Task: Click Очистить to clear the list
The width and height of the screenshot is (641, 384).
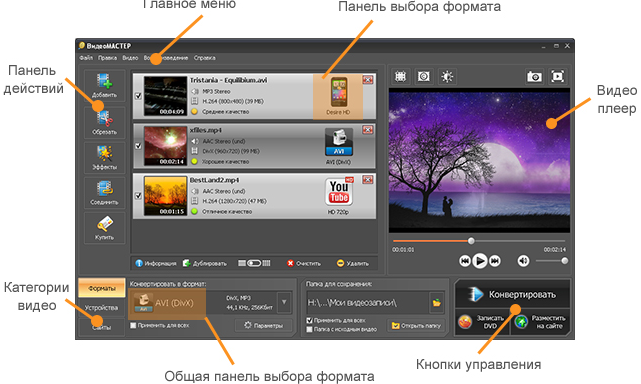Action: (x=304, y=263)
